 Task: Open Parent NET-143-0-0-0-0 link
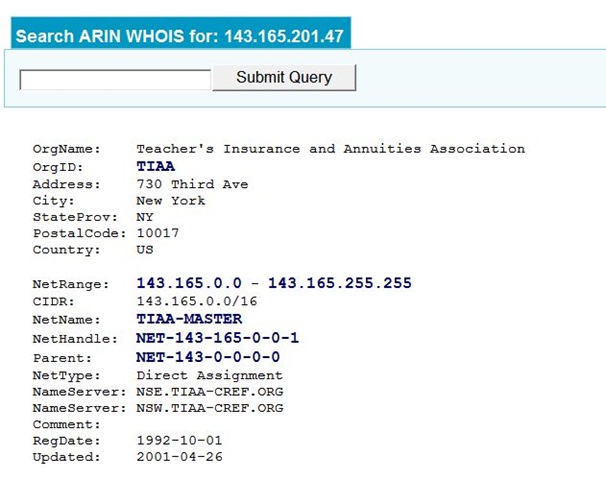click(x=208, y=357)
